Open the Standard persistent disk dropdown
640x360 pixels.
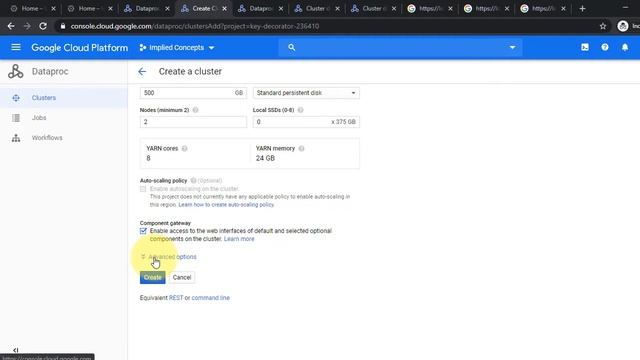click(x=306, y=93)
